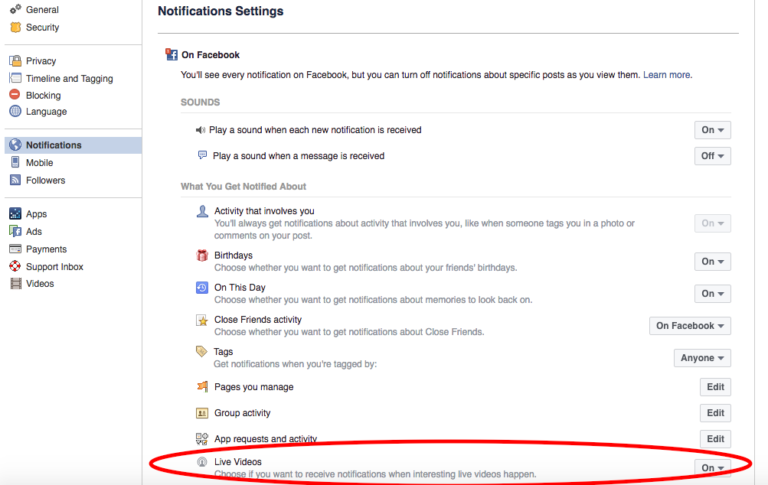
Task: Click the Mobile phone icon
Action: [x=16, y=162]
